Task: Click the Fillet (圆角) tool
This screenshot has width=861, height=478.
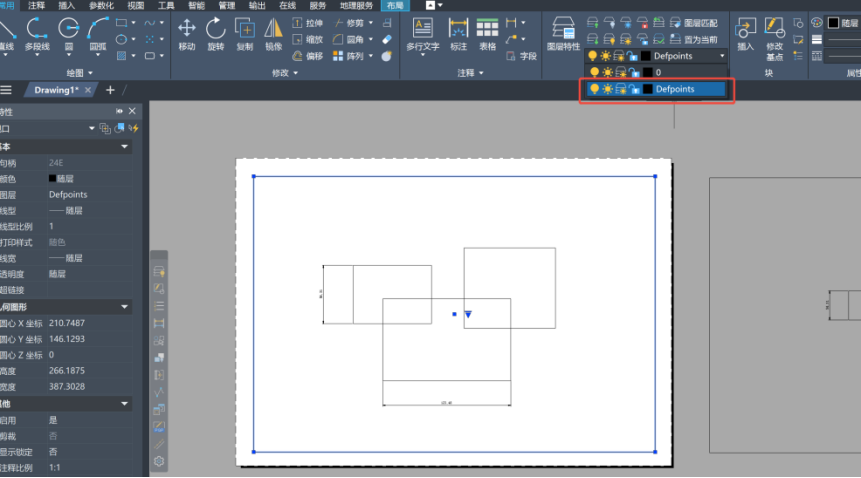Action: [349, 40]
